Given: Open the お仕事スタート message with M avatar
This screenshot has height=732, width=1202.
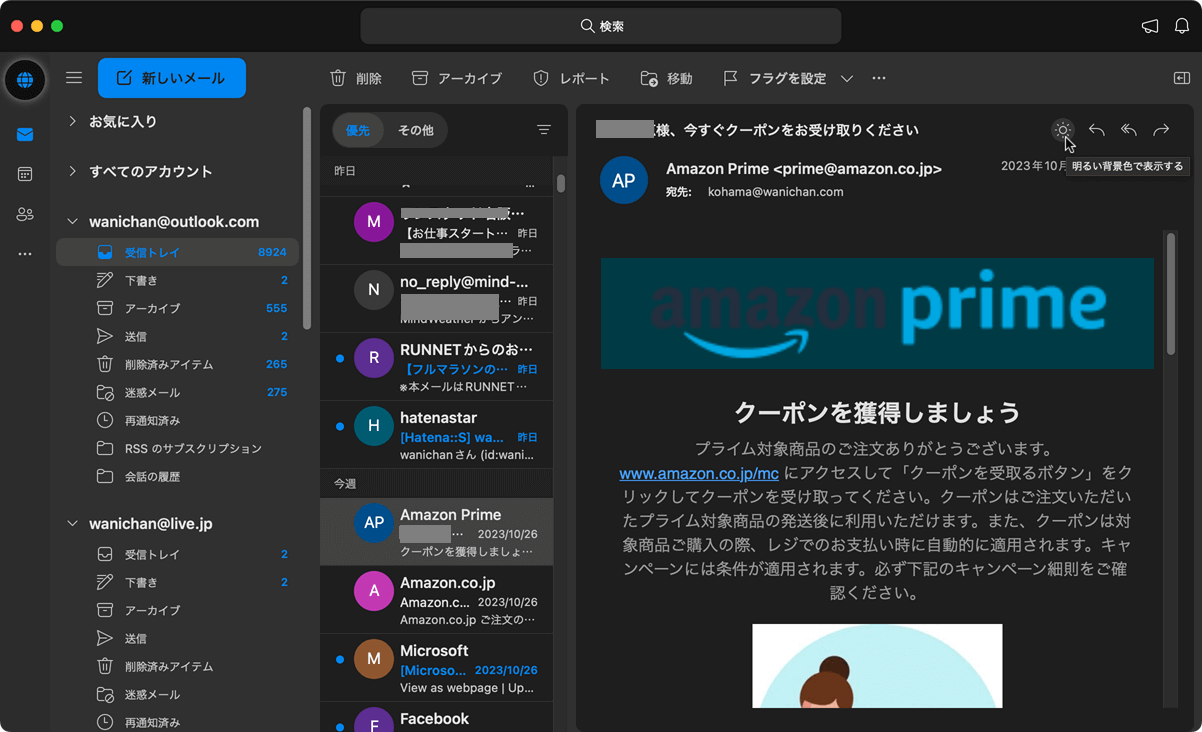Looking at the screenshot, I should [x=436, y=231].
